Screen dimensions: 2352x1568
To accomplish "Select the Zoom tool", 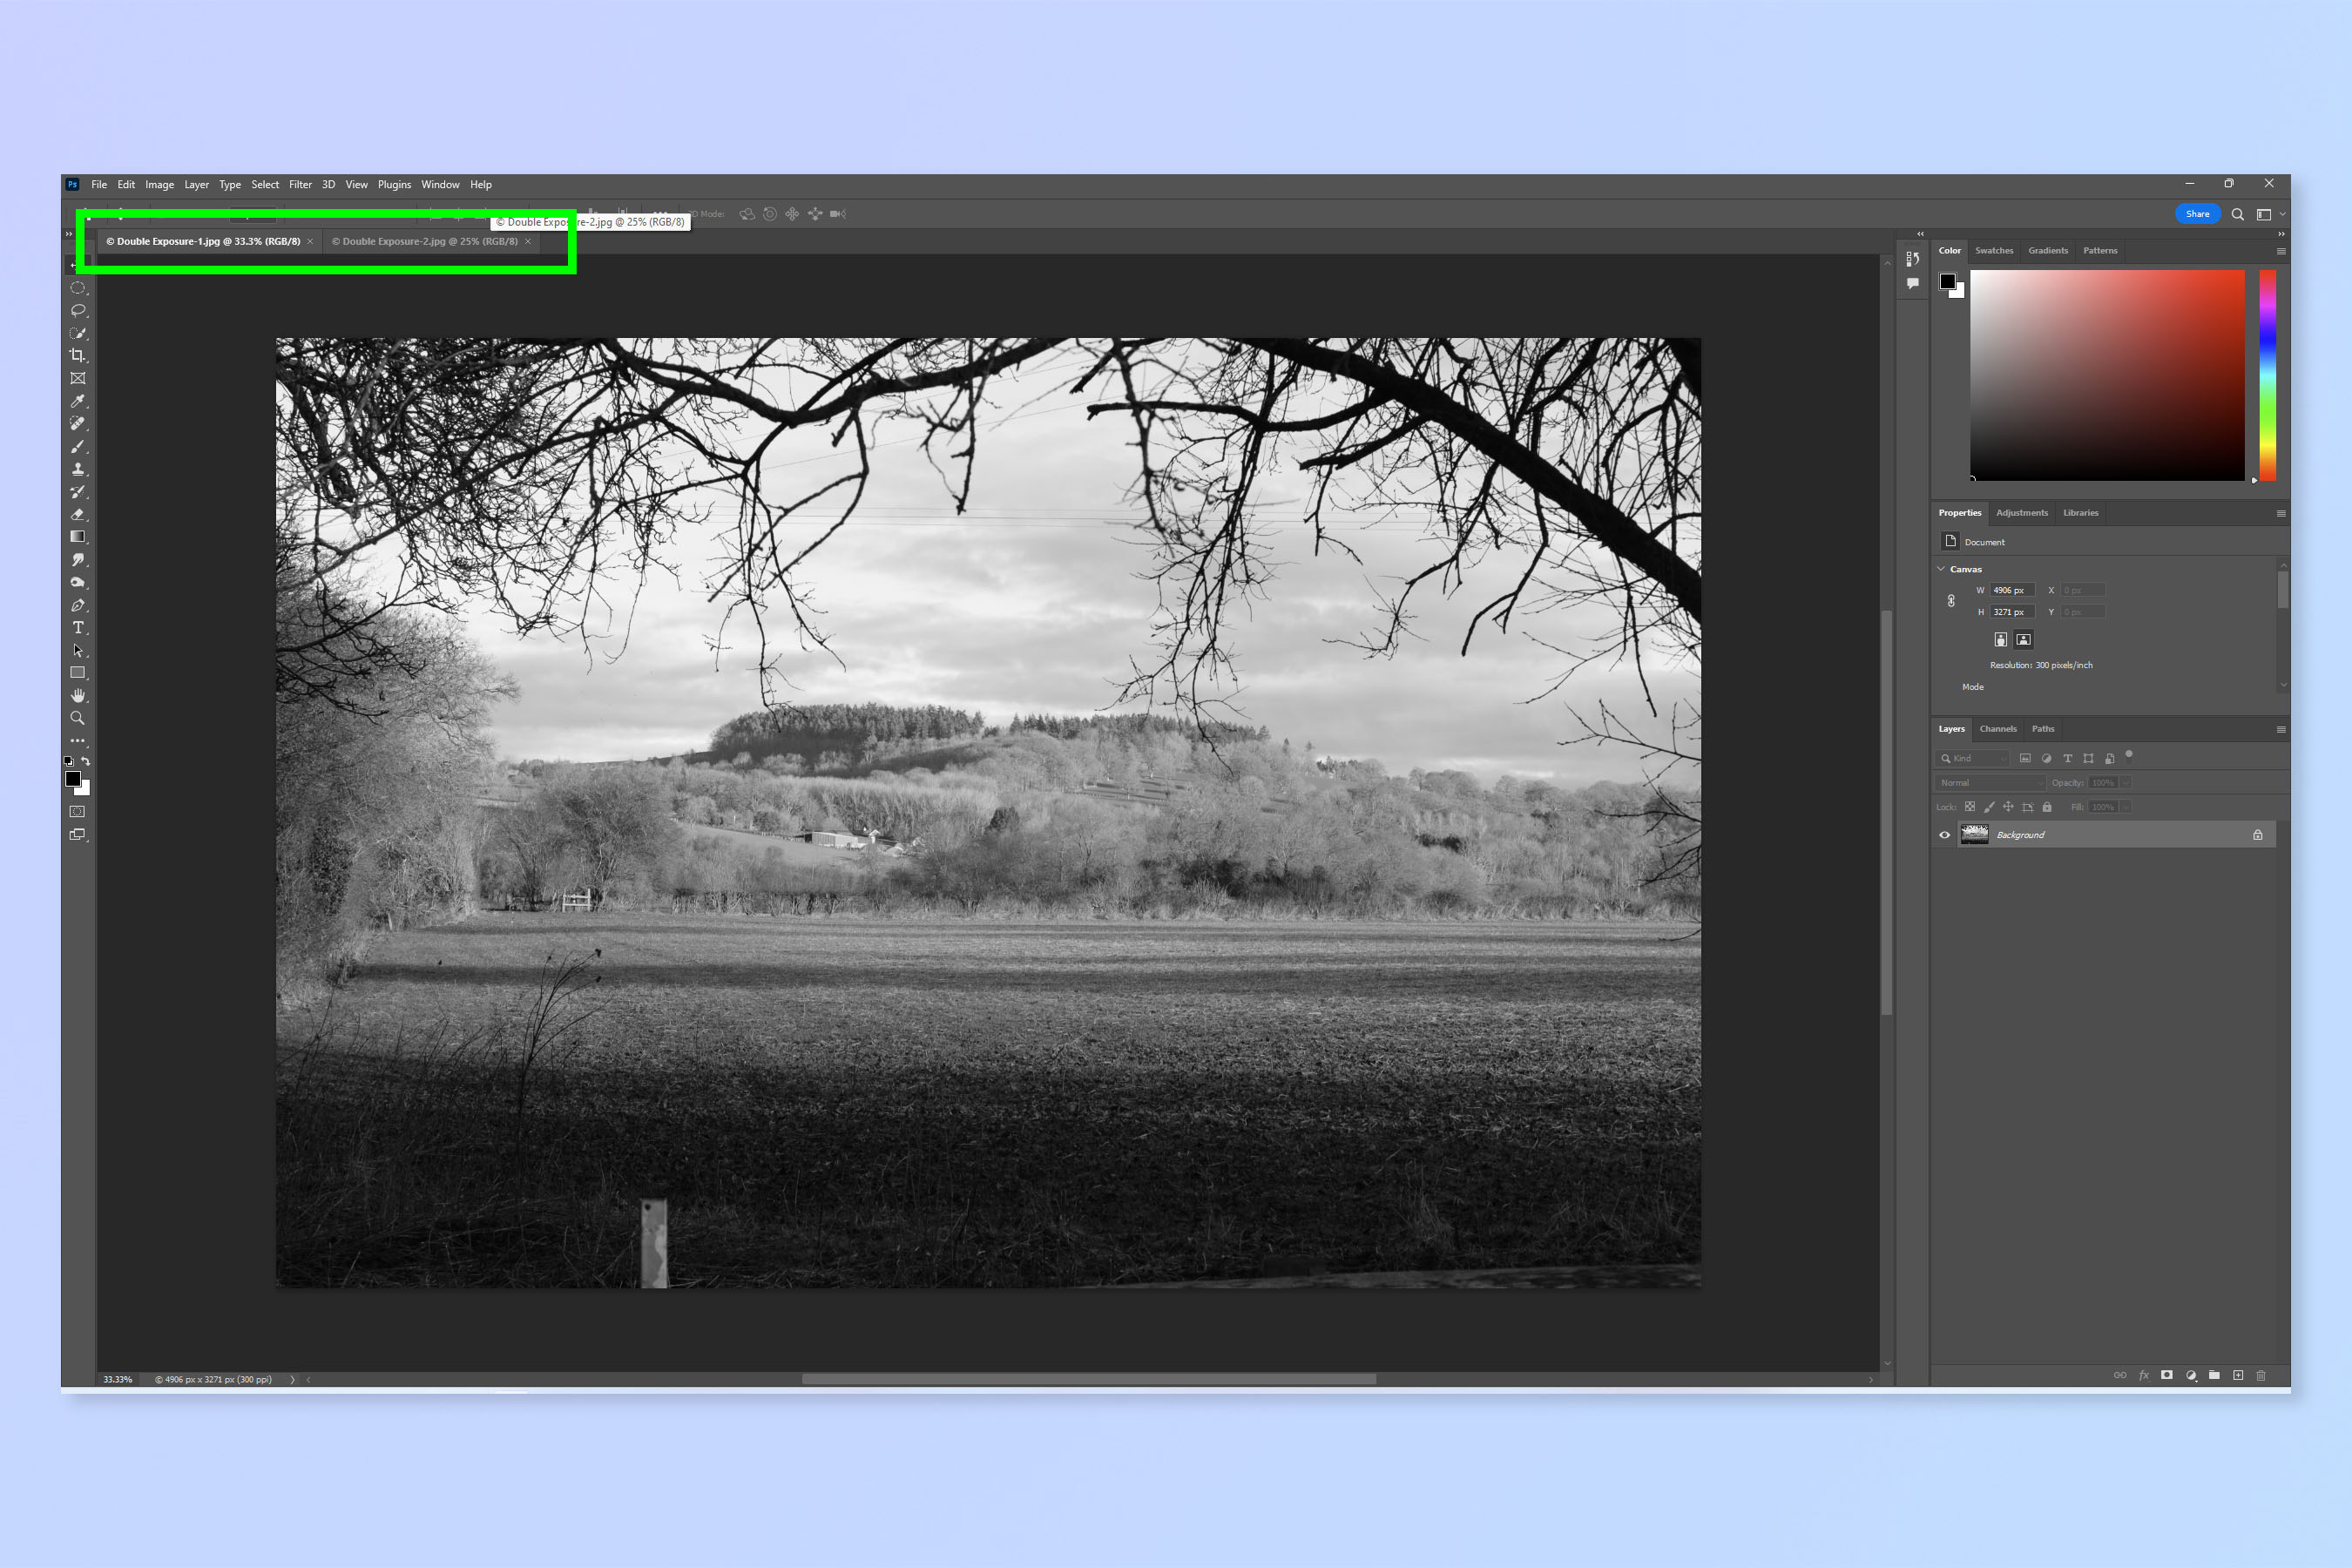I will pos(78,723).
